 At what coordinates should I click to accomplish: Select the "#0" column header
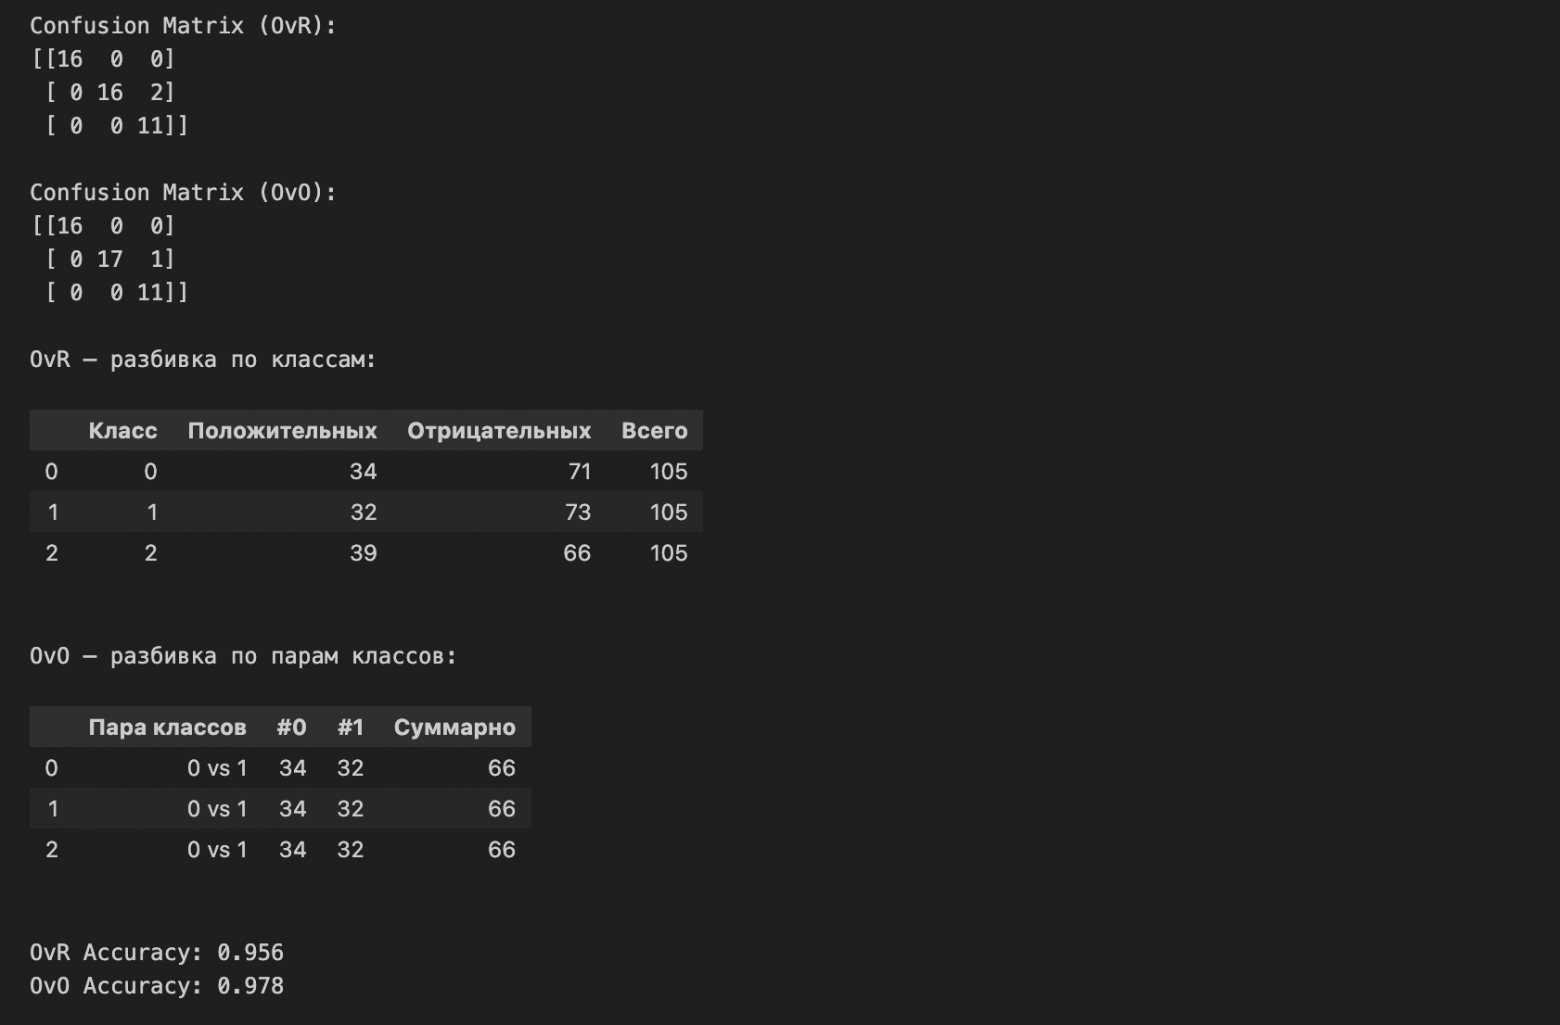point(291,727)
